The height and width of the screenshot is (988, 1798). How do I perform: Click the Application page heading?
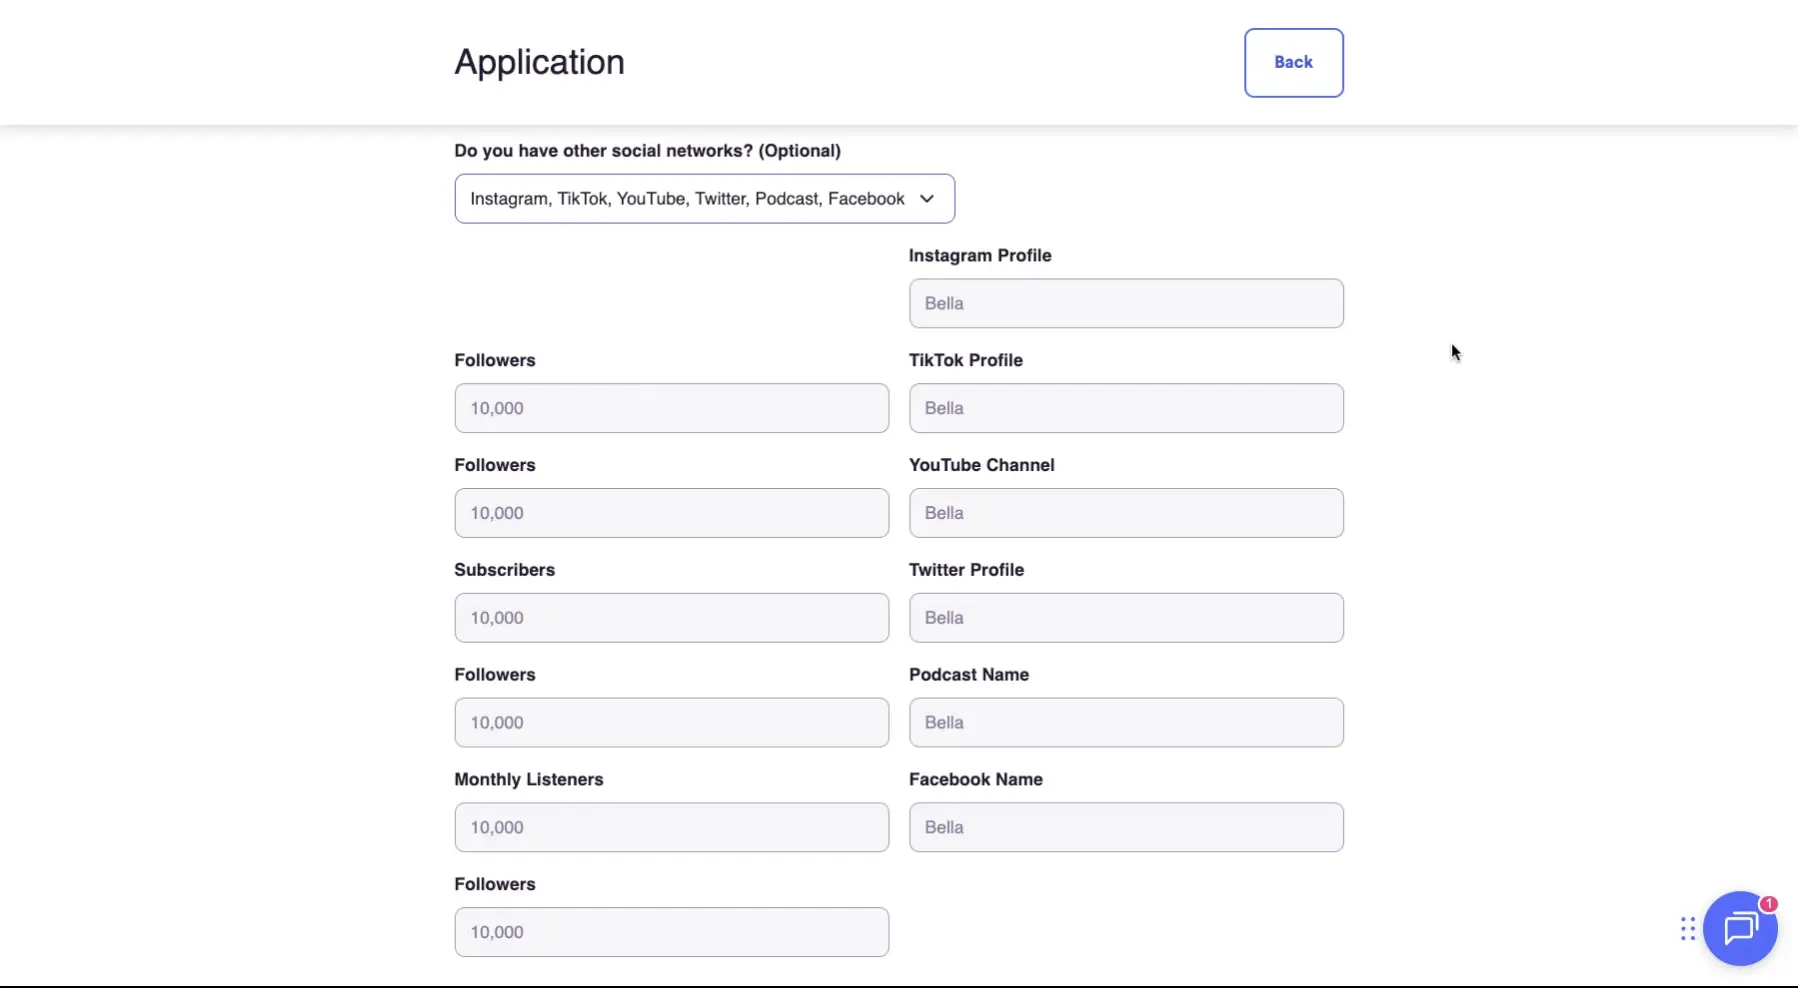click(x=539, y=61)
